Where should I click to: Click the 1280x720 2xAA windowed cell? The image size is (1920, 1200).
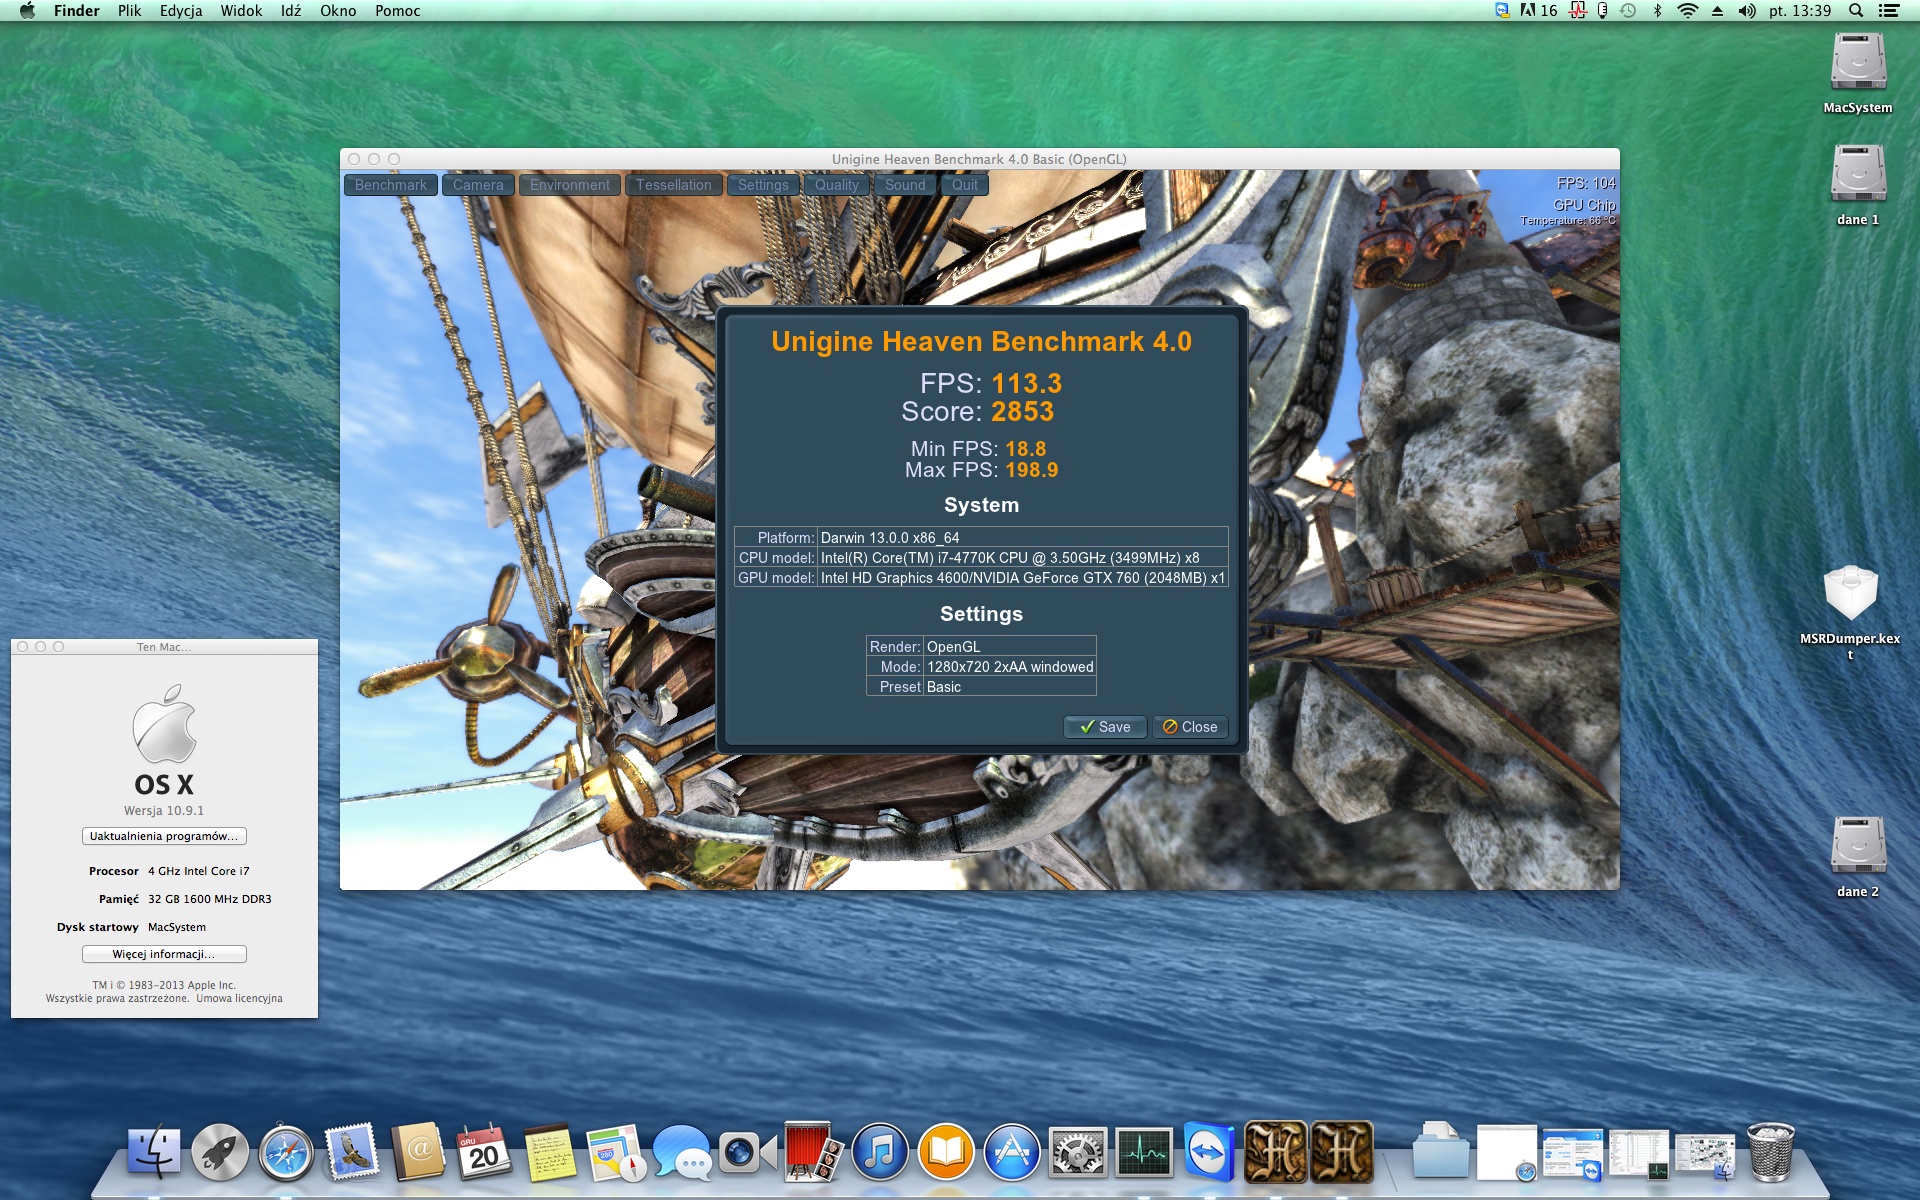coord(1010,667)
